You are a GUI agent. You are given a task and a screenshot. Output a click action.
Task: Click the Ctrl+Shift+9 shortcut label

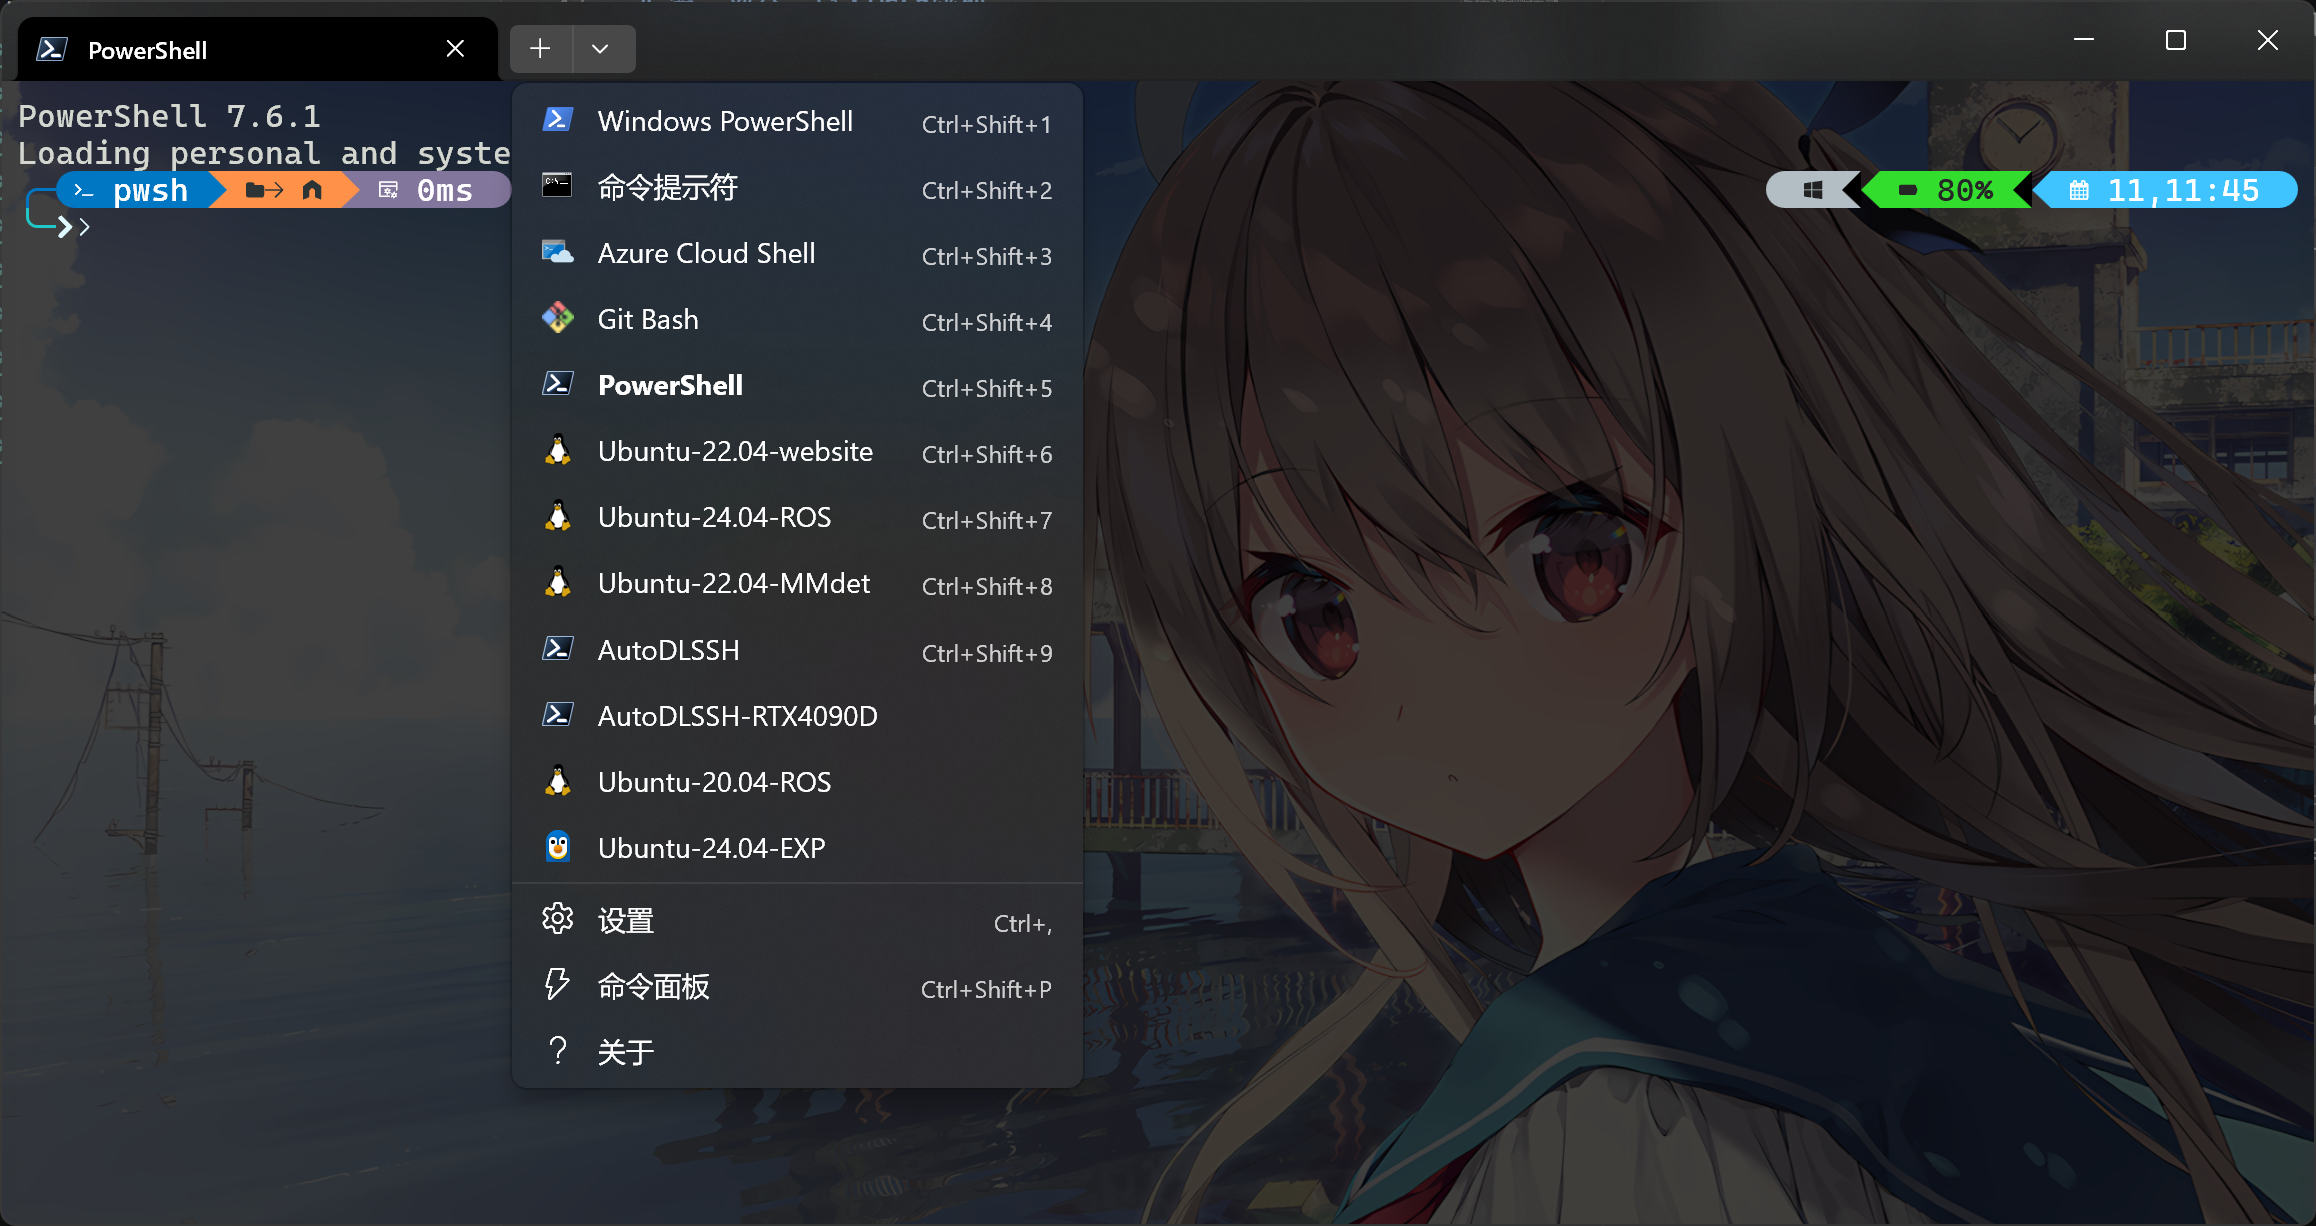point(986,653)
